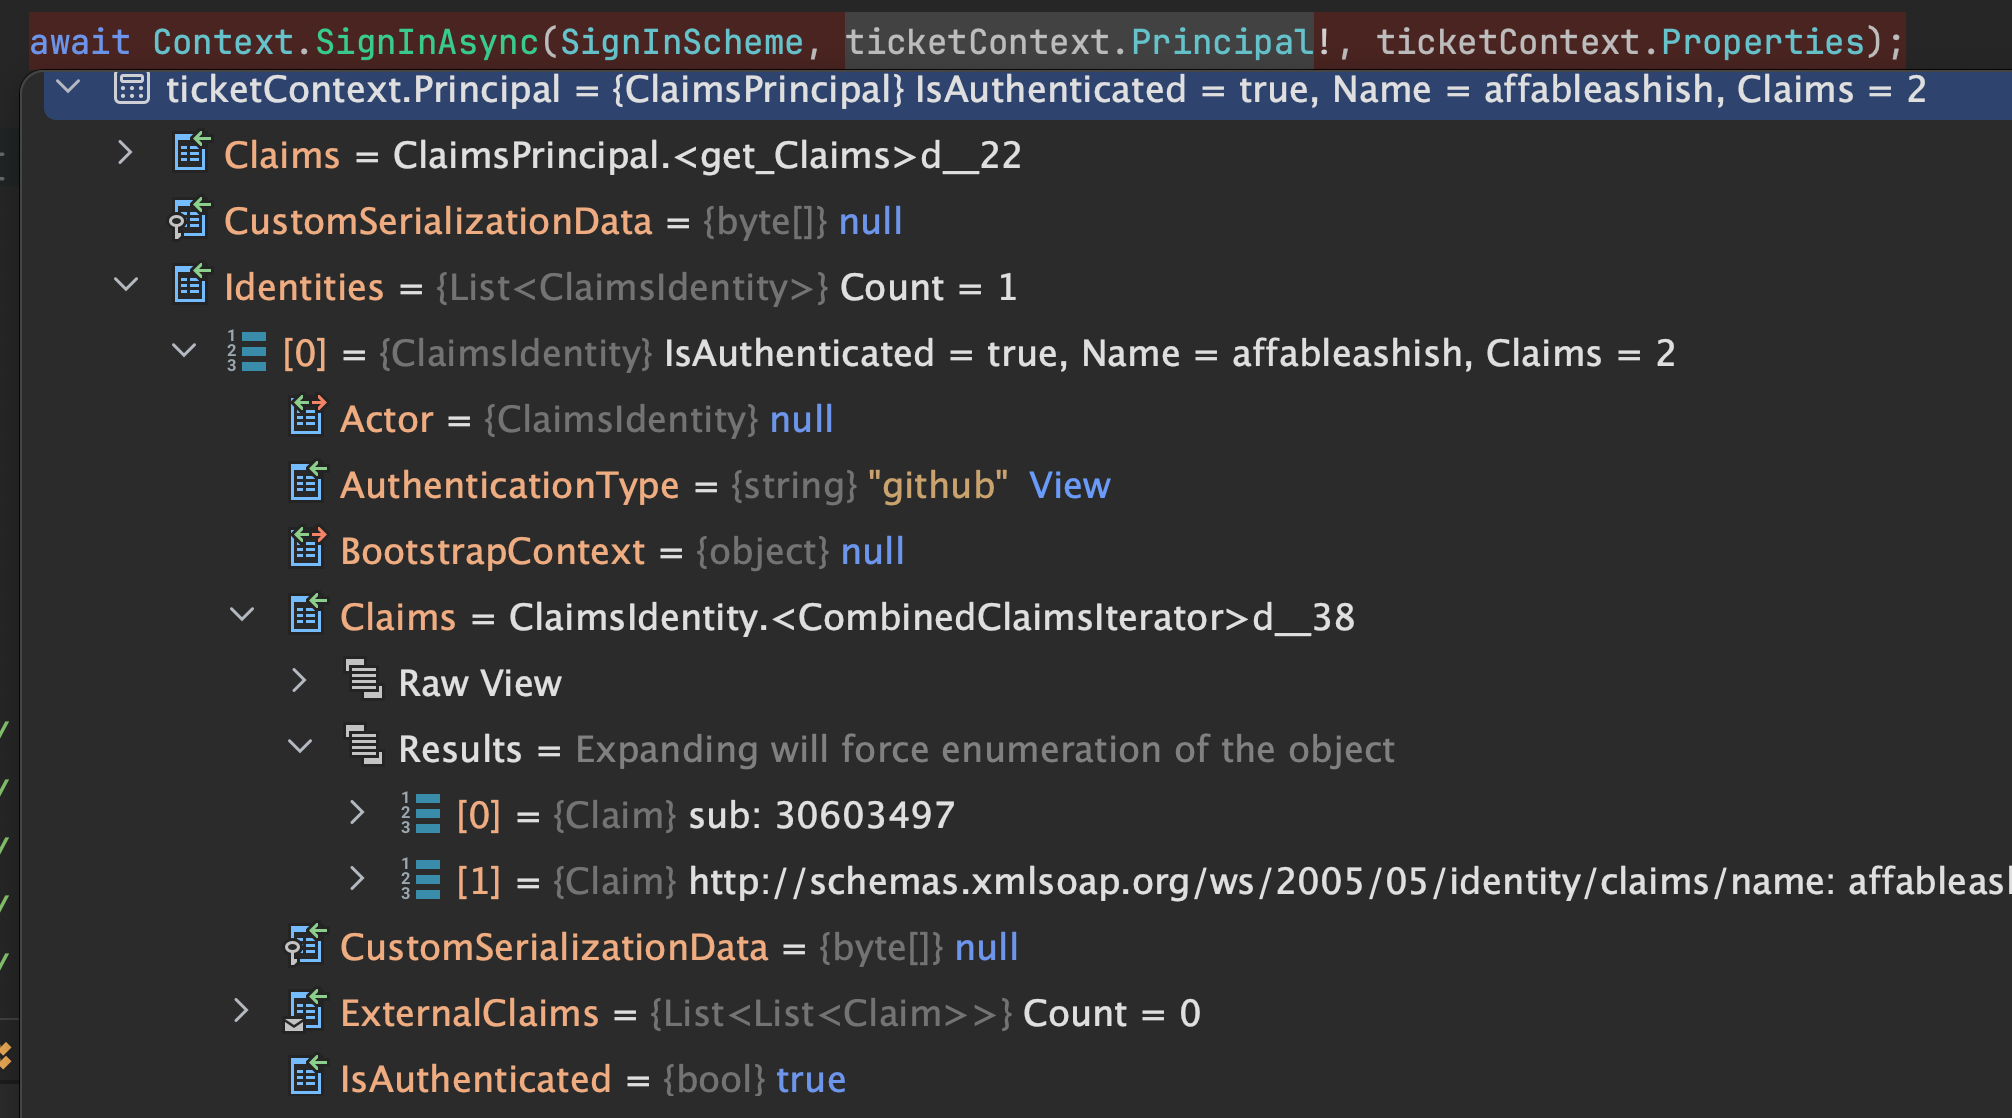This screenshot has width=2012, height=1118.
Task: Collapse the ticketContext.Principal node
Action: [x=66, y=88]
